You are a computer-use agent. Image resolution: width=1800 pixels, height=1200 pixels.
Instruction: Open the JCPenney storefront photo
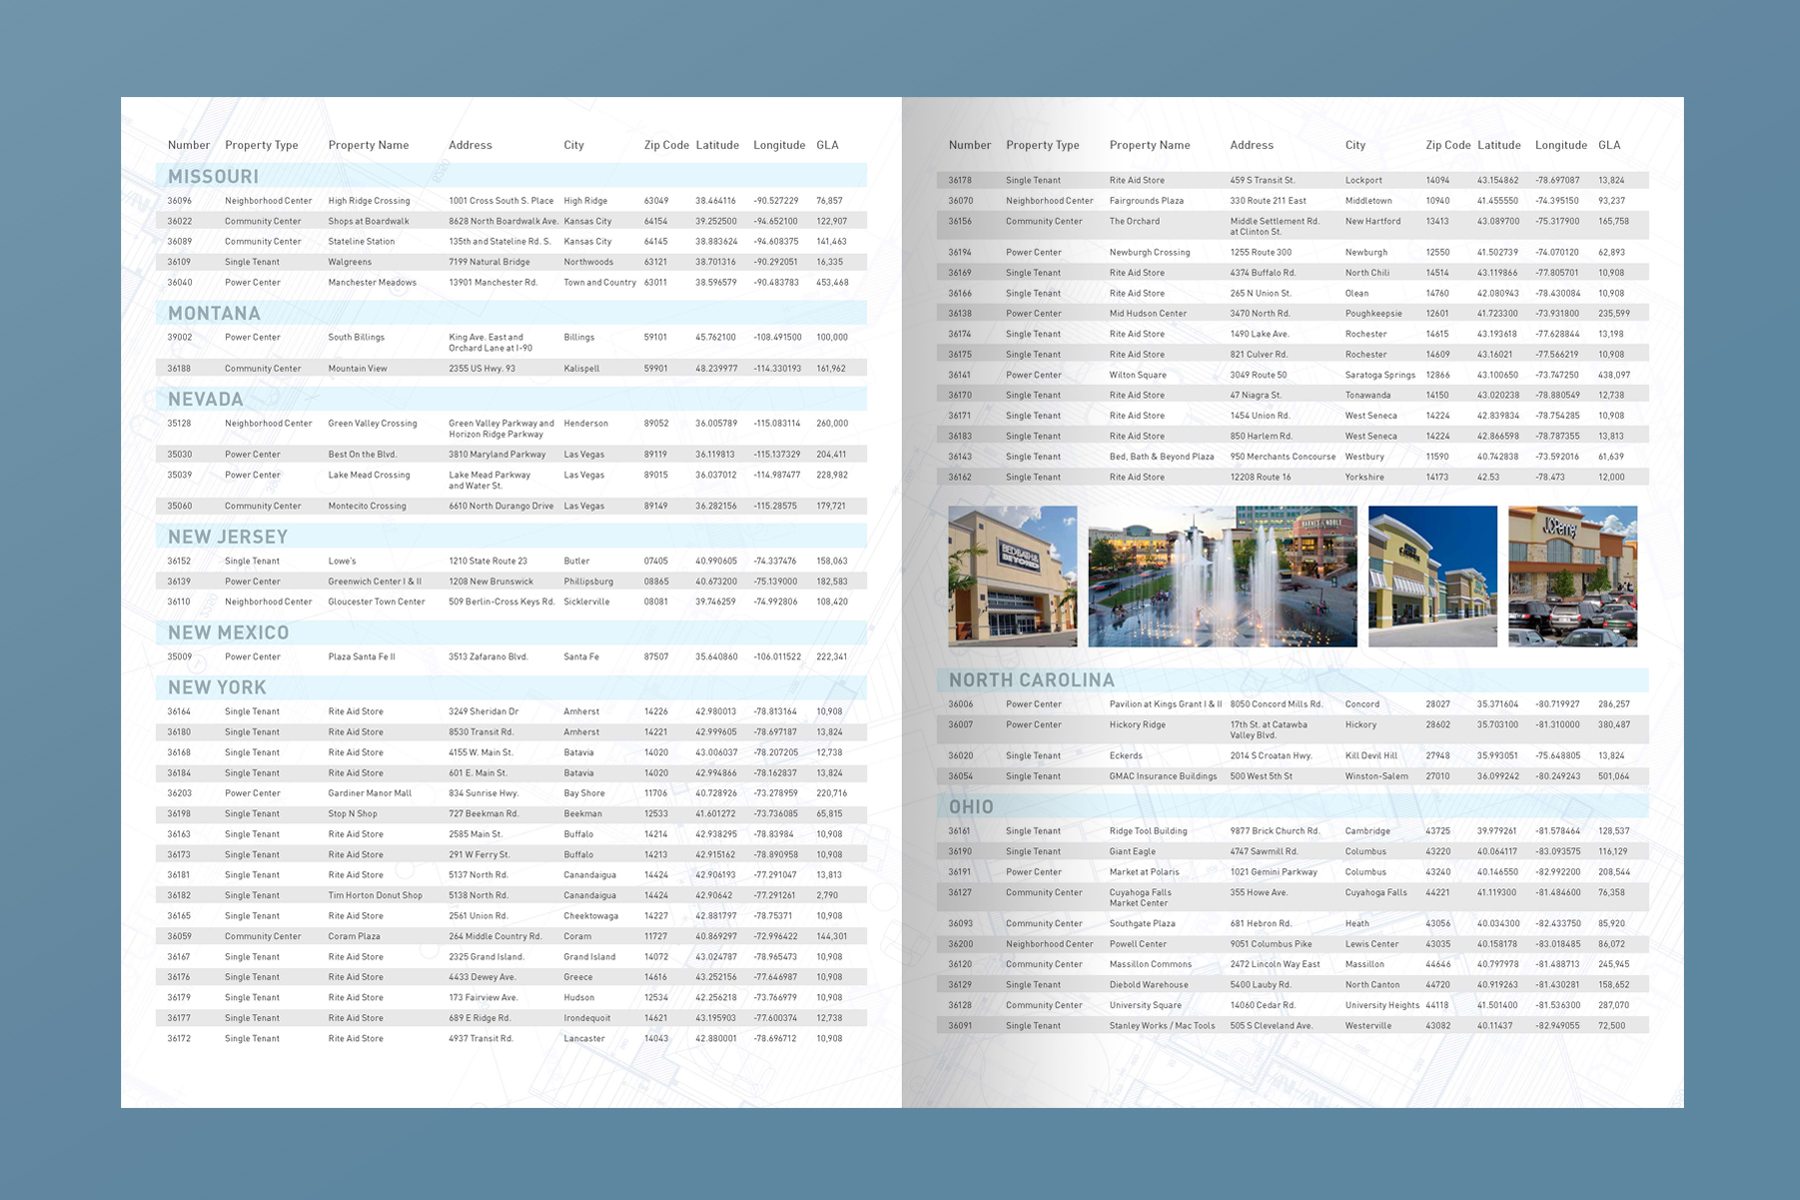pos(1573,576)
